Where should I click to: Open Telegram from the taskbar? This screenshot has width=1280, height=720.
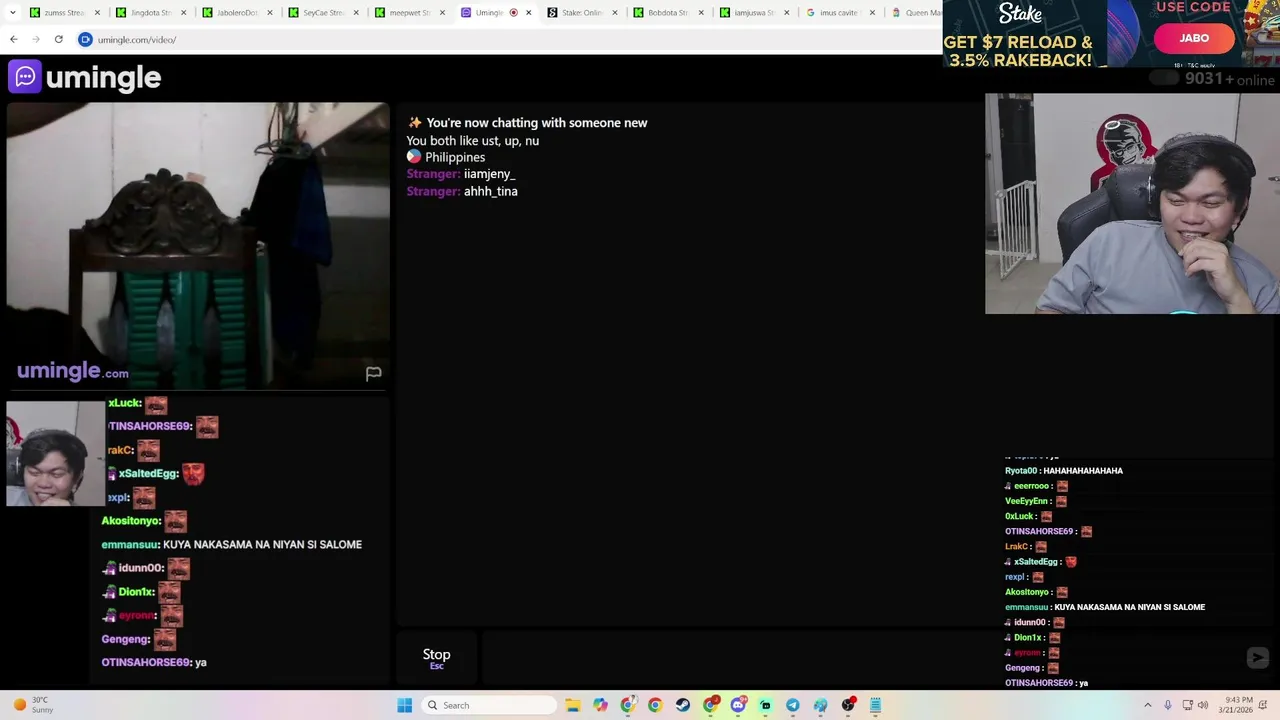click(x=792, y=705)
